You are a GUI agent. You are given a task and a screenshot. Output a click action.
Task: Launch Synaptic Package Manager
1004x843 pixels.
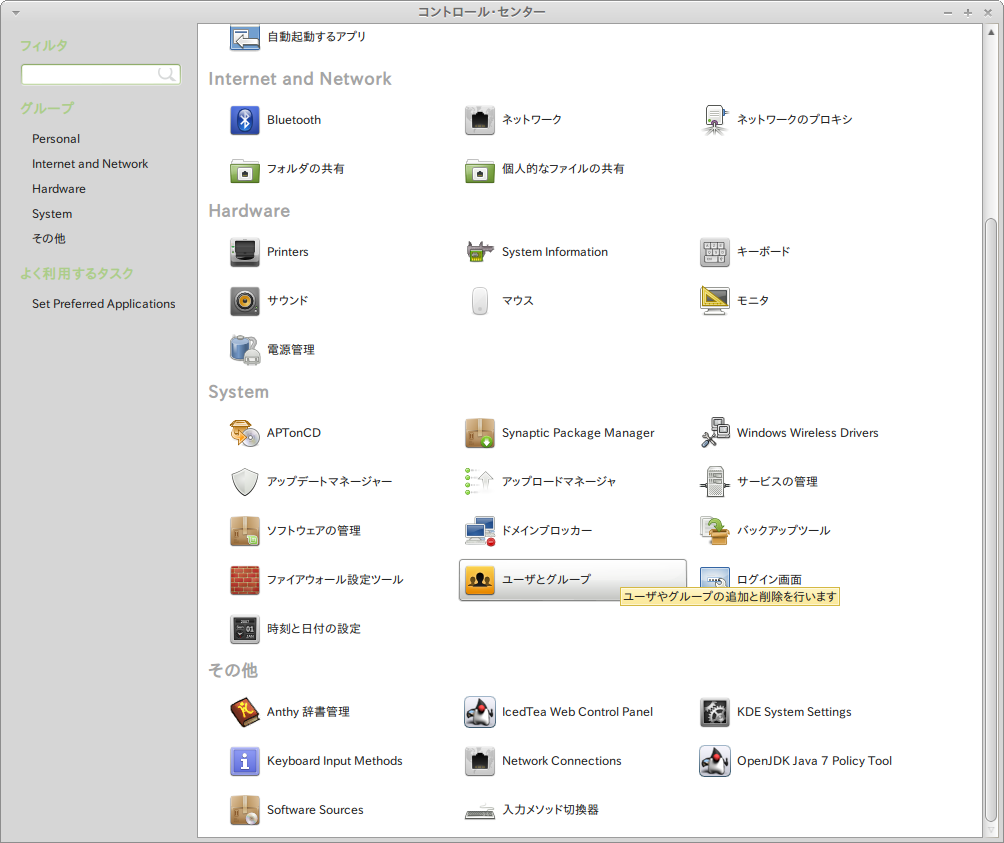479,433
